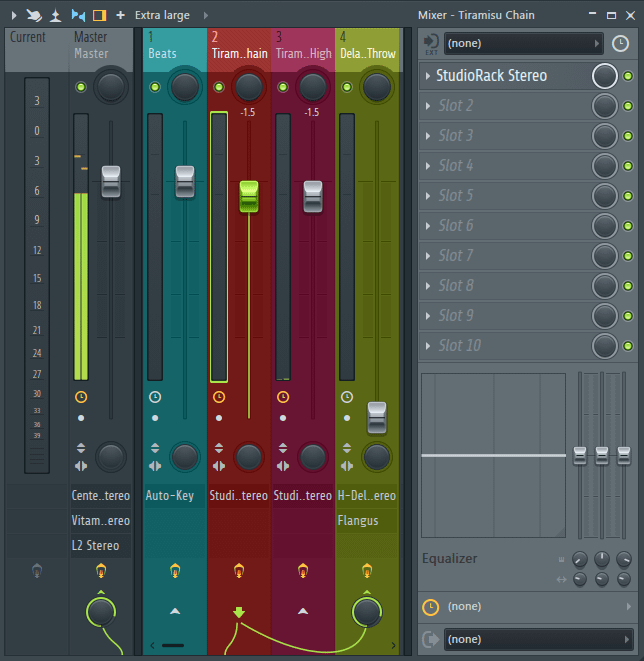Click the Tiramisu Chain track latency clock icon
This screenshot has height=661, width=644.
219,397
